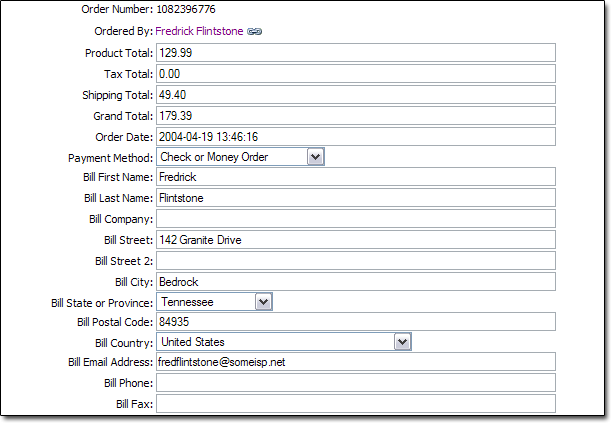611x423 pixels.
Task: Select the Bill First Name field
Action: [x=355, y=177]
